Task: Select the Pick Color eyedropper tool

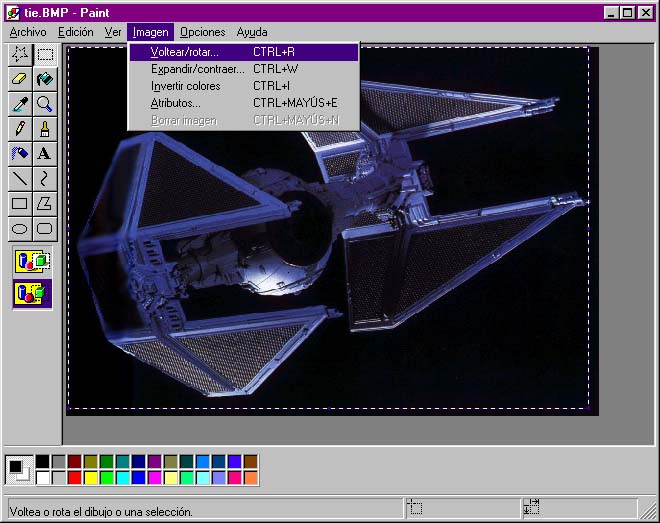Action: 20,104
